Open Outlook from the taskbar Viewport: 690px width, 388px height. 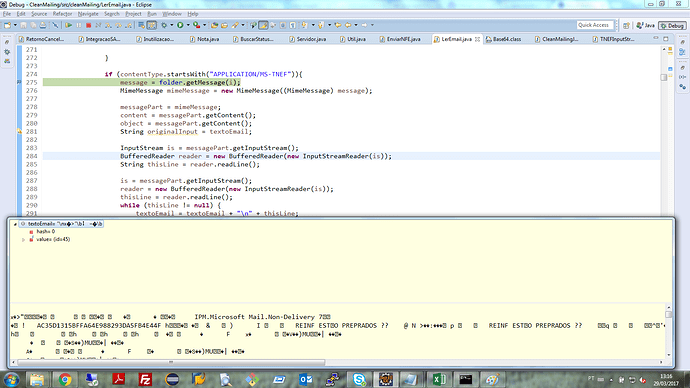[x=305, y=379]
